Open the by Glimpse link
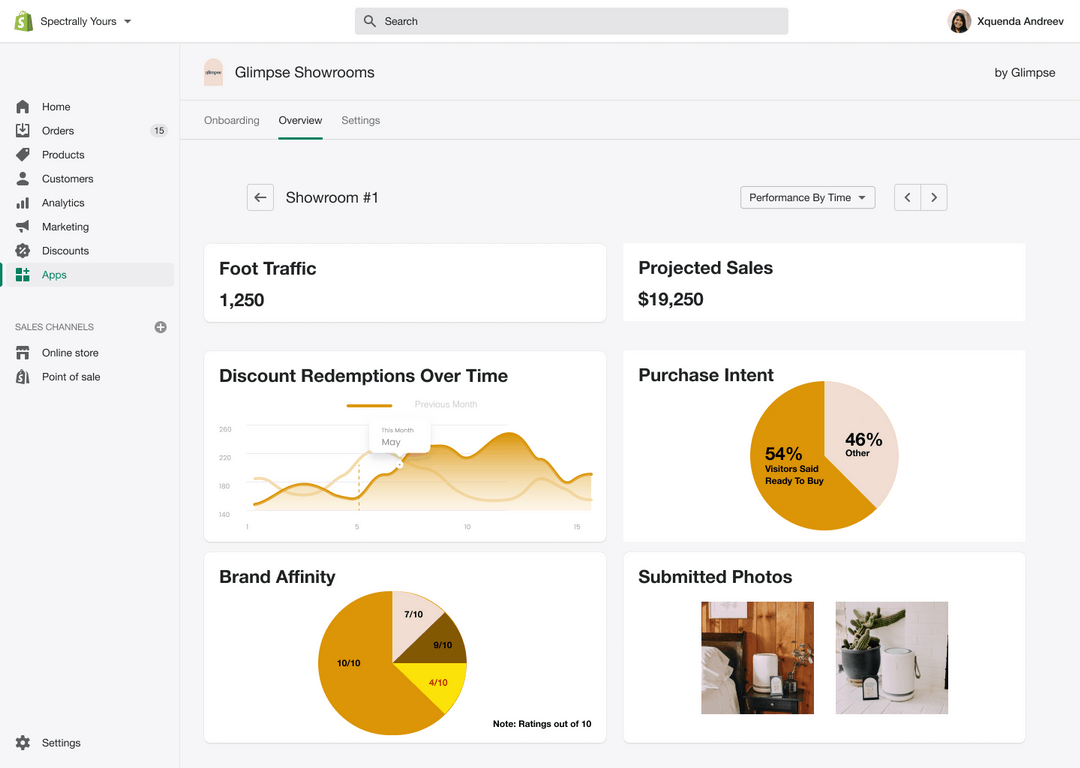 click(1024, 72)
